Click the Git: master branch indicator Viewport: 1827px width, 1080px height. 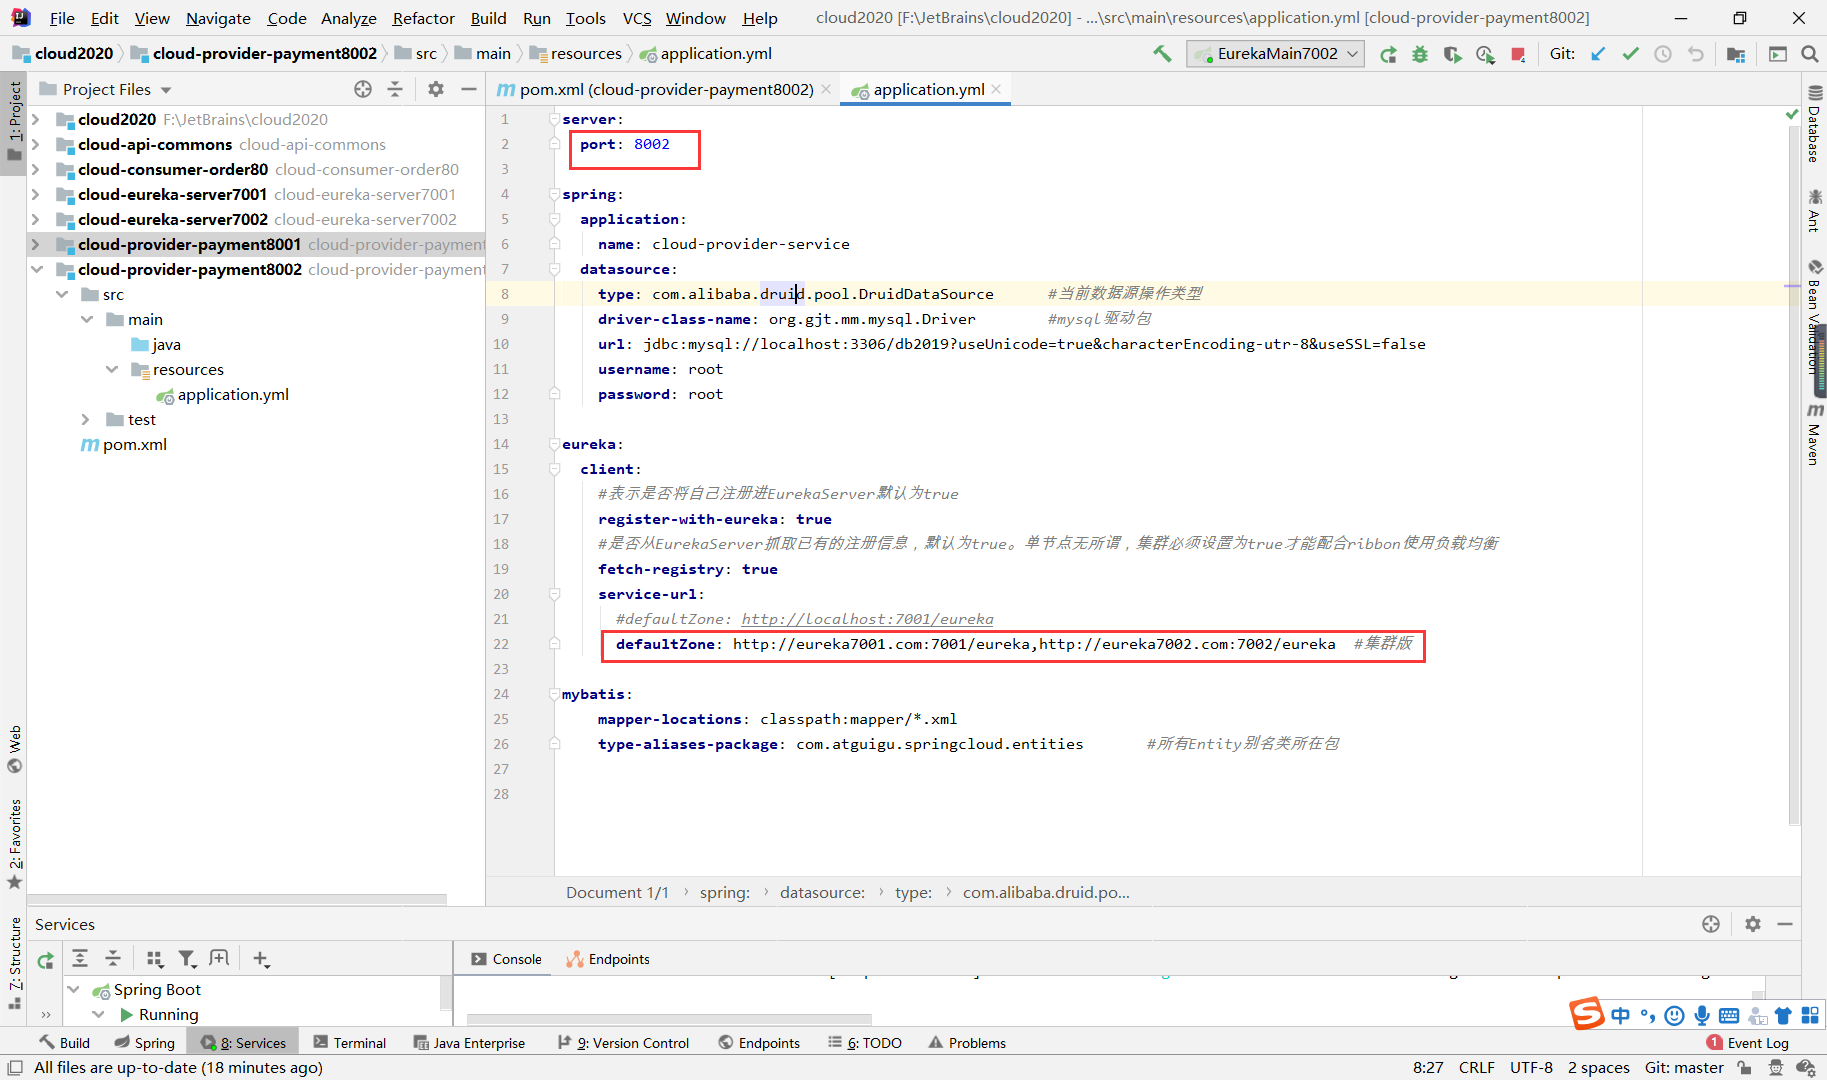(x=1684, y=1068)
